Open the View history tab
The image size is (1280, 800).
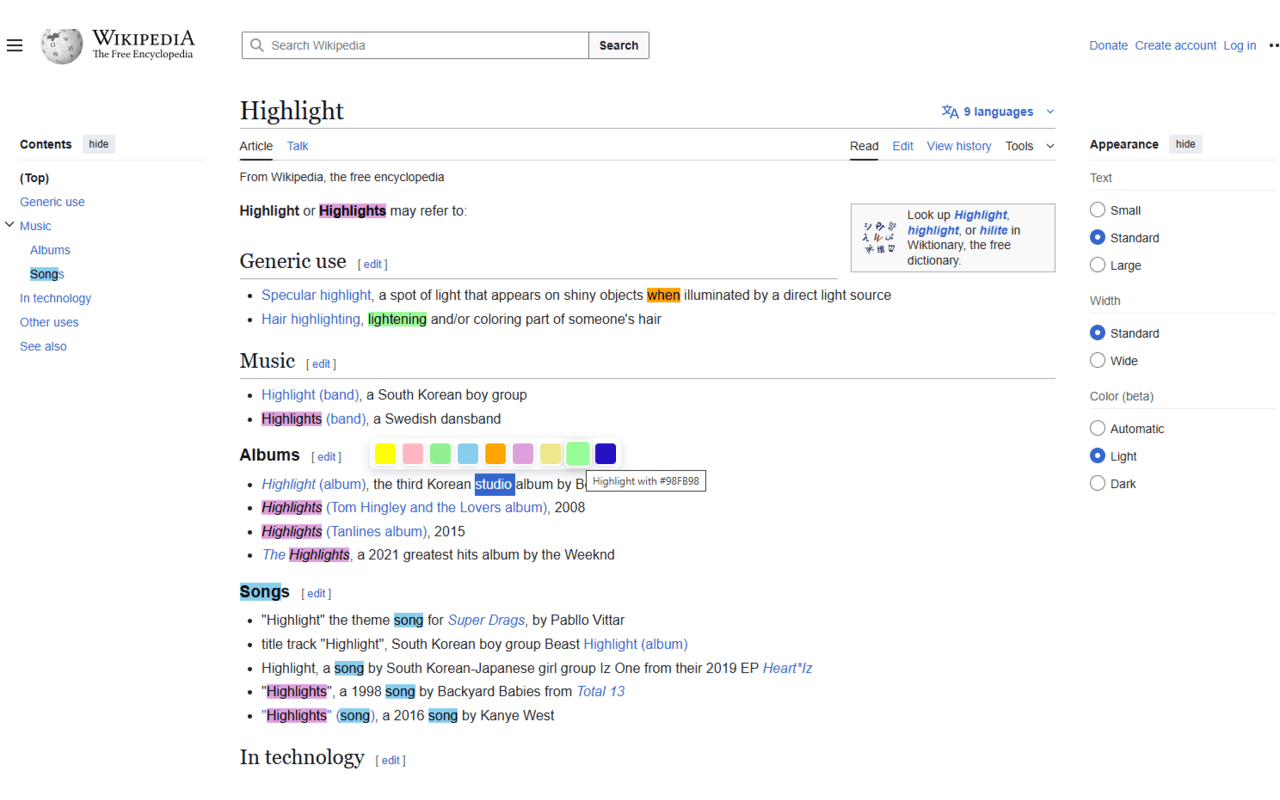pyautogui.click(x=959, y=146)
